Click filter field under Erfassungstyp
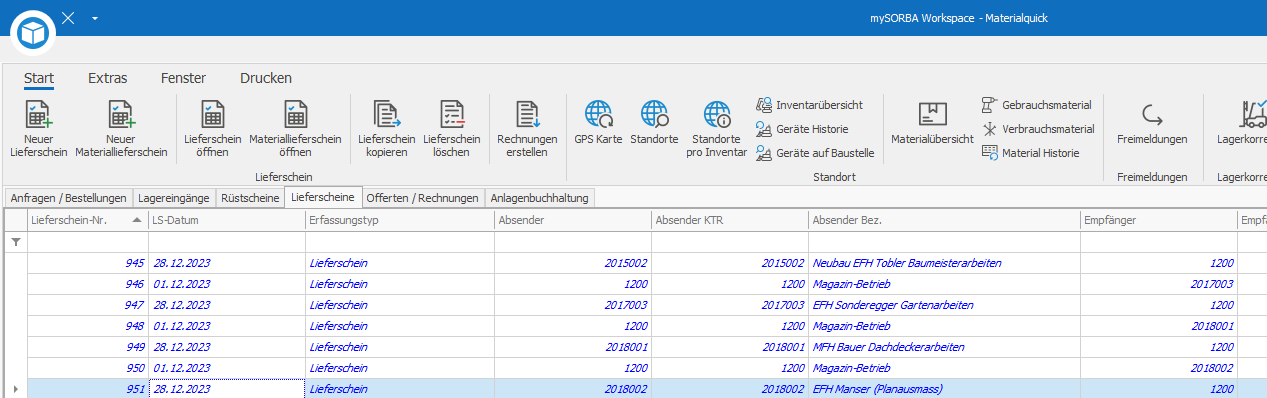This screenshot has width=1267, height=398. point(400,242)
